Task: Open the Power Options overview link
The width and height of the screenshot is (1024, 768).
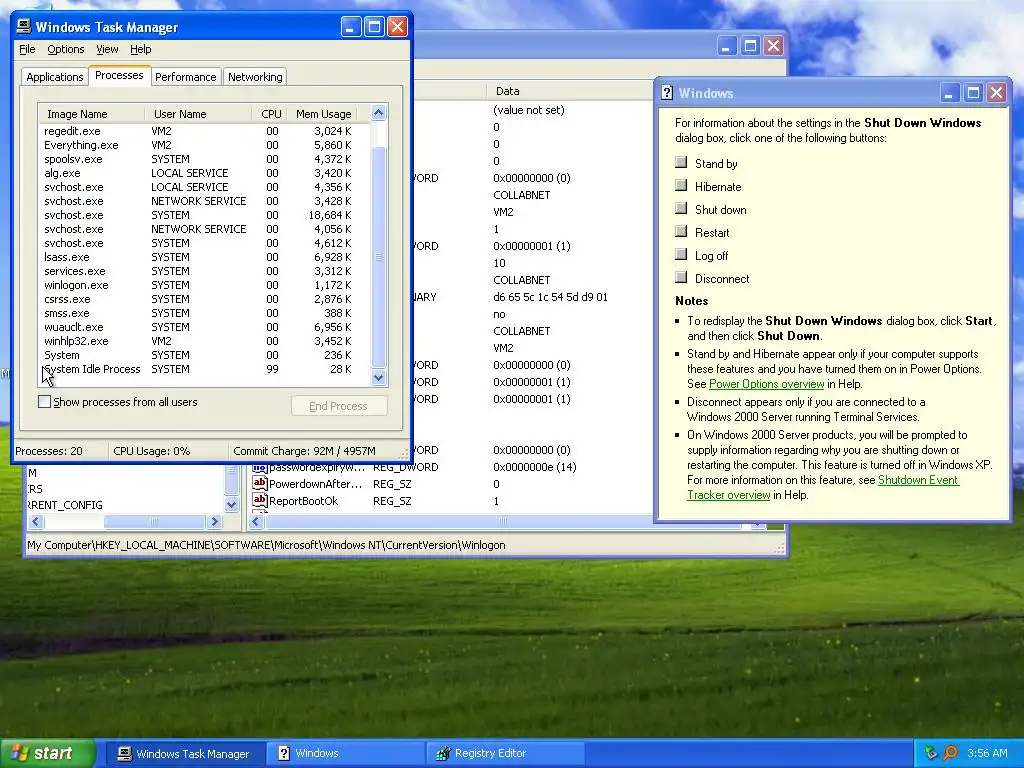Action: [767, 384]
